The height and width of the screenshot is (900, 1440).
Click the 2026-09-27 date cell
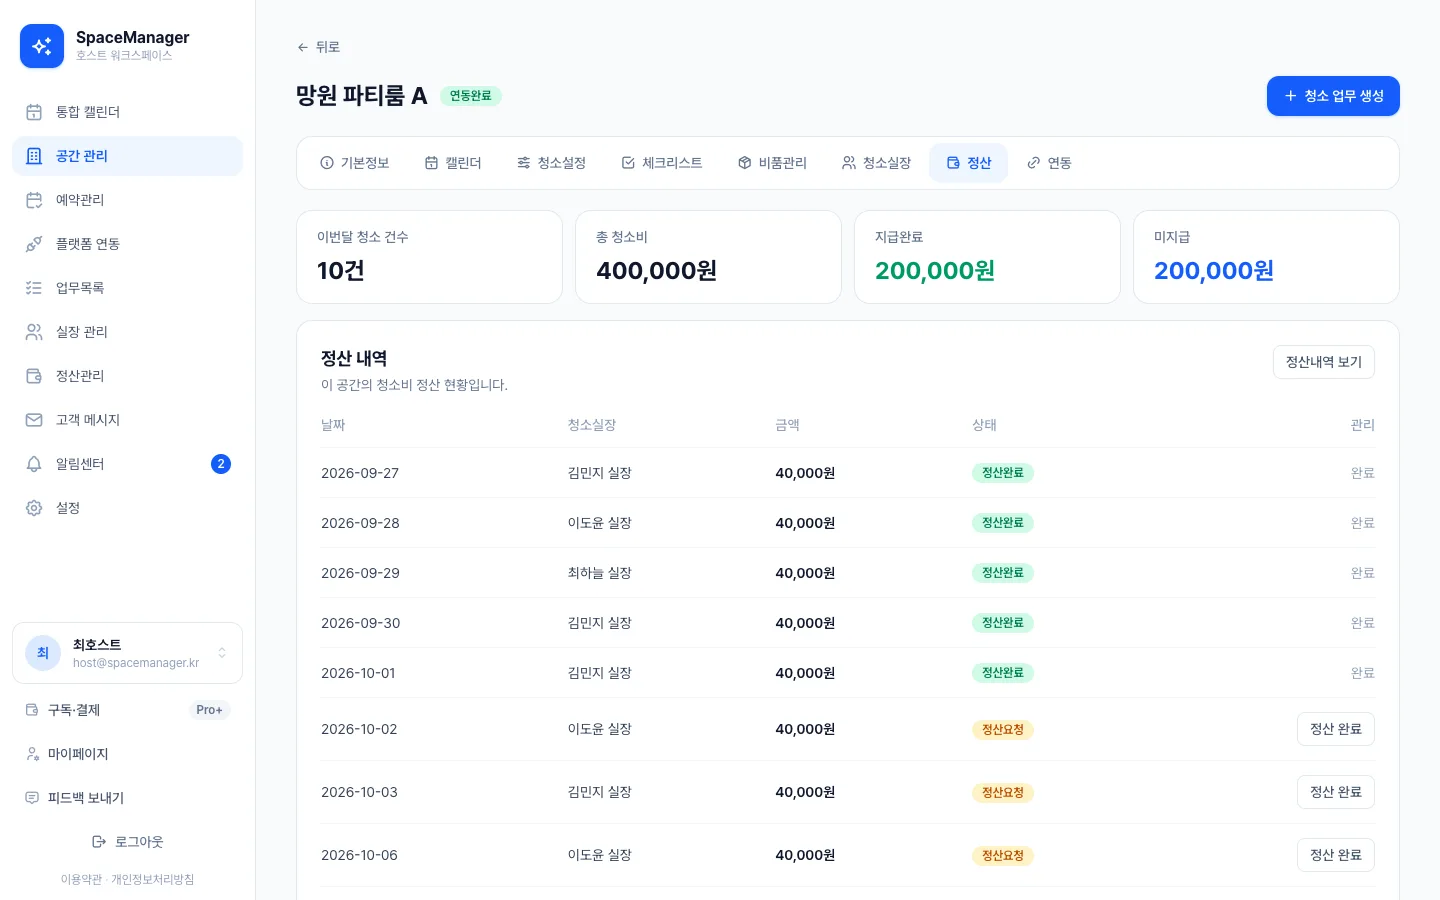(360, 473)
